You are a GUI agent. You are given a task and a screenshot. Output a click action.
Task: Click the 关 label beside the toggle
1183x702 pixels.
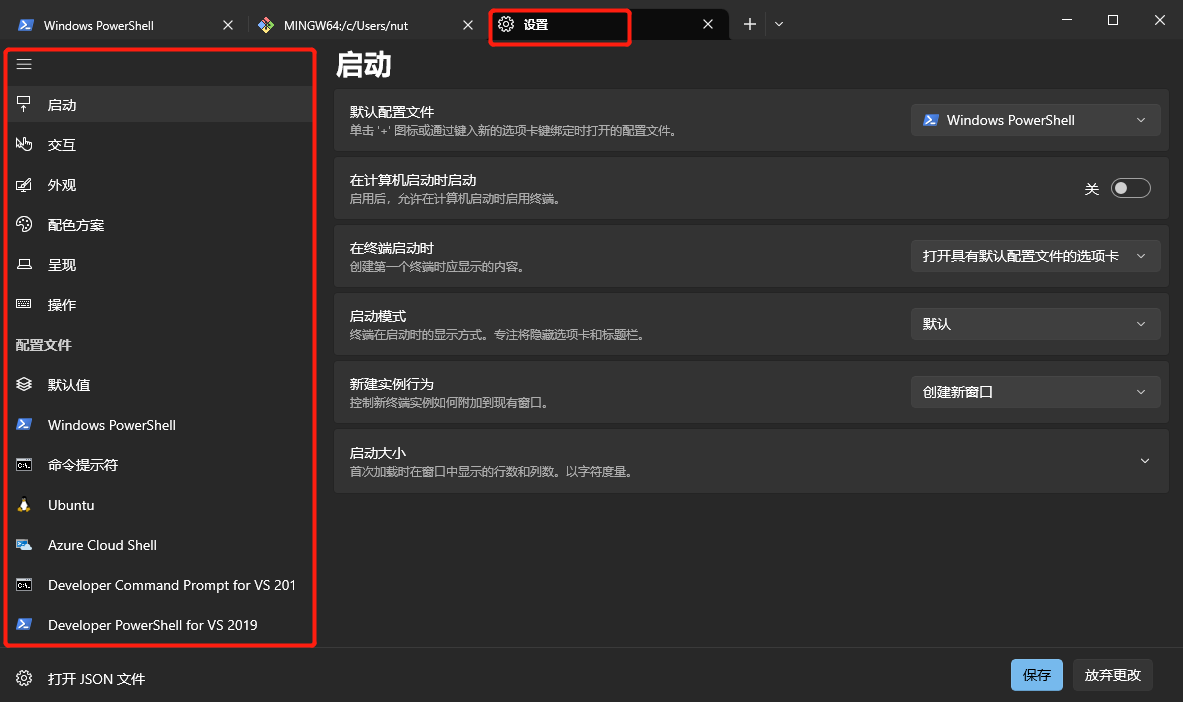pos(1092,189)
